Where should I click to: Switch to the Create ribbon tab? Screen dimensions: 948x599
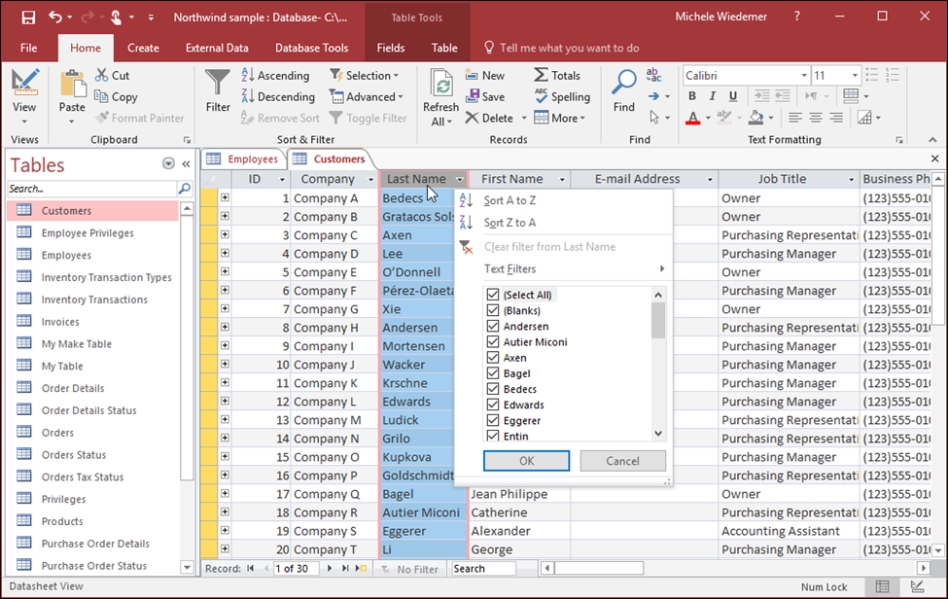click(x=143, y=48)
